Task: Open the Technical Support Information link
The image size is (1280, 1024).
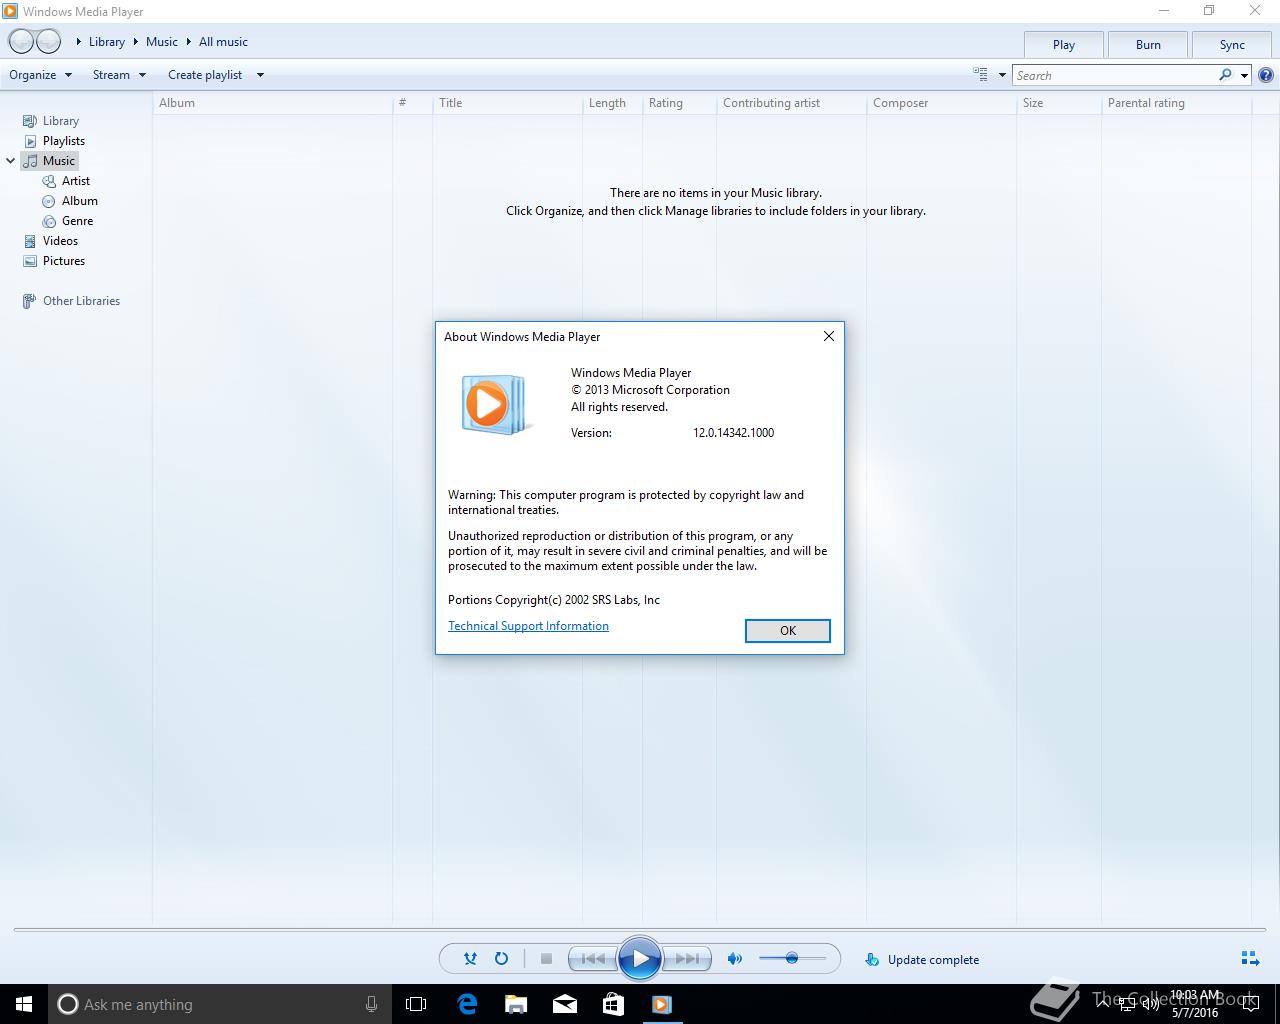Action: tap(528, 626)
